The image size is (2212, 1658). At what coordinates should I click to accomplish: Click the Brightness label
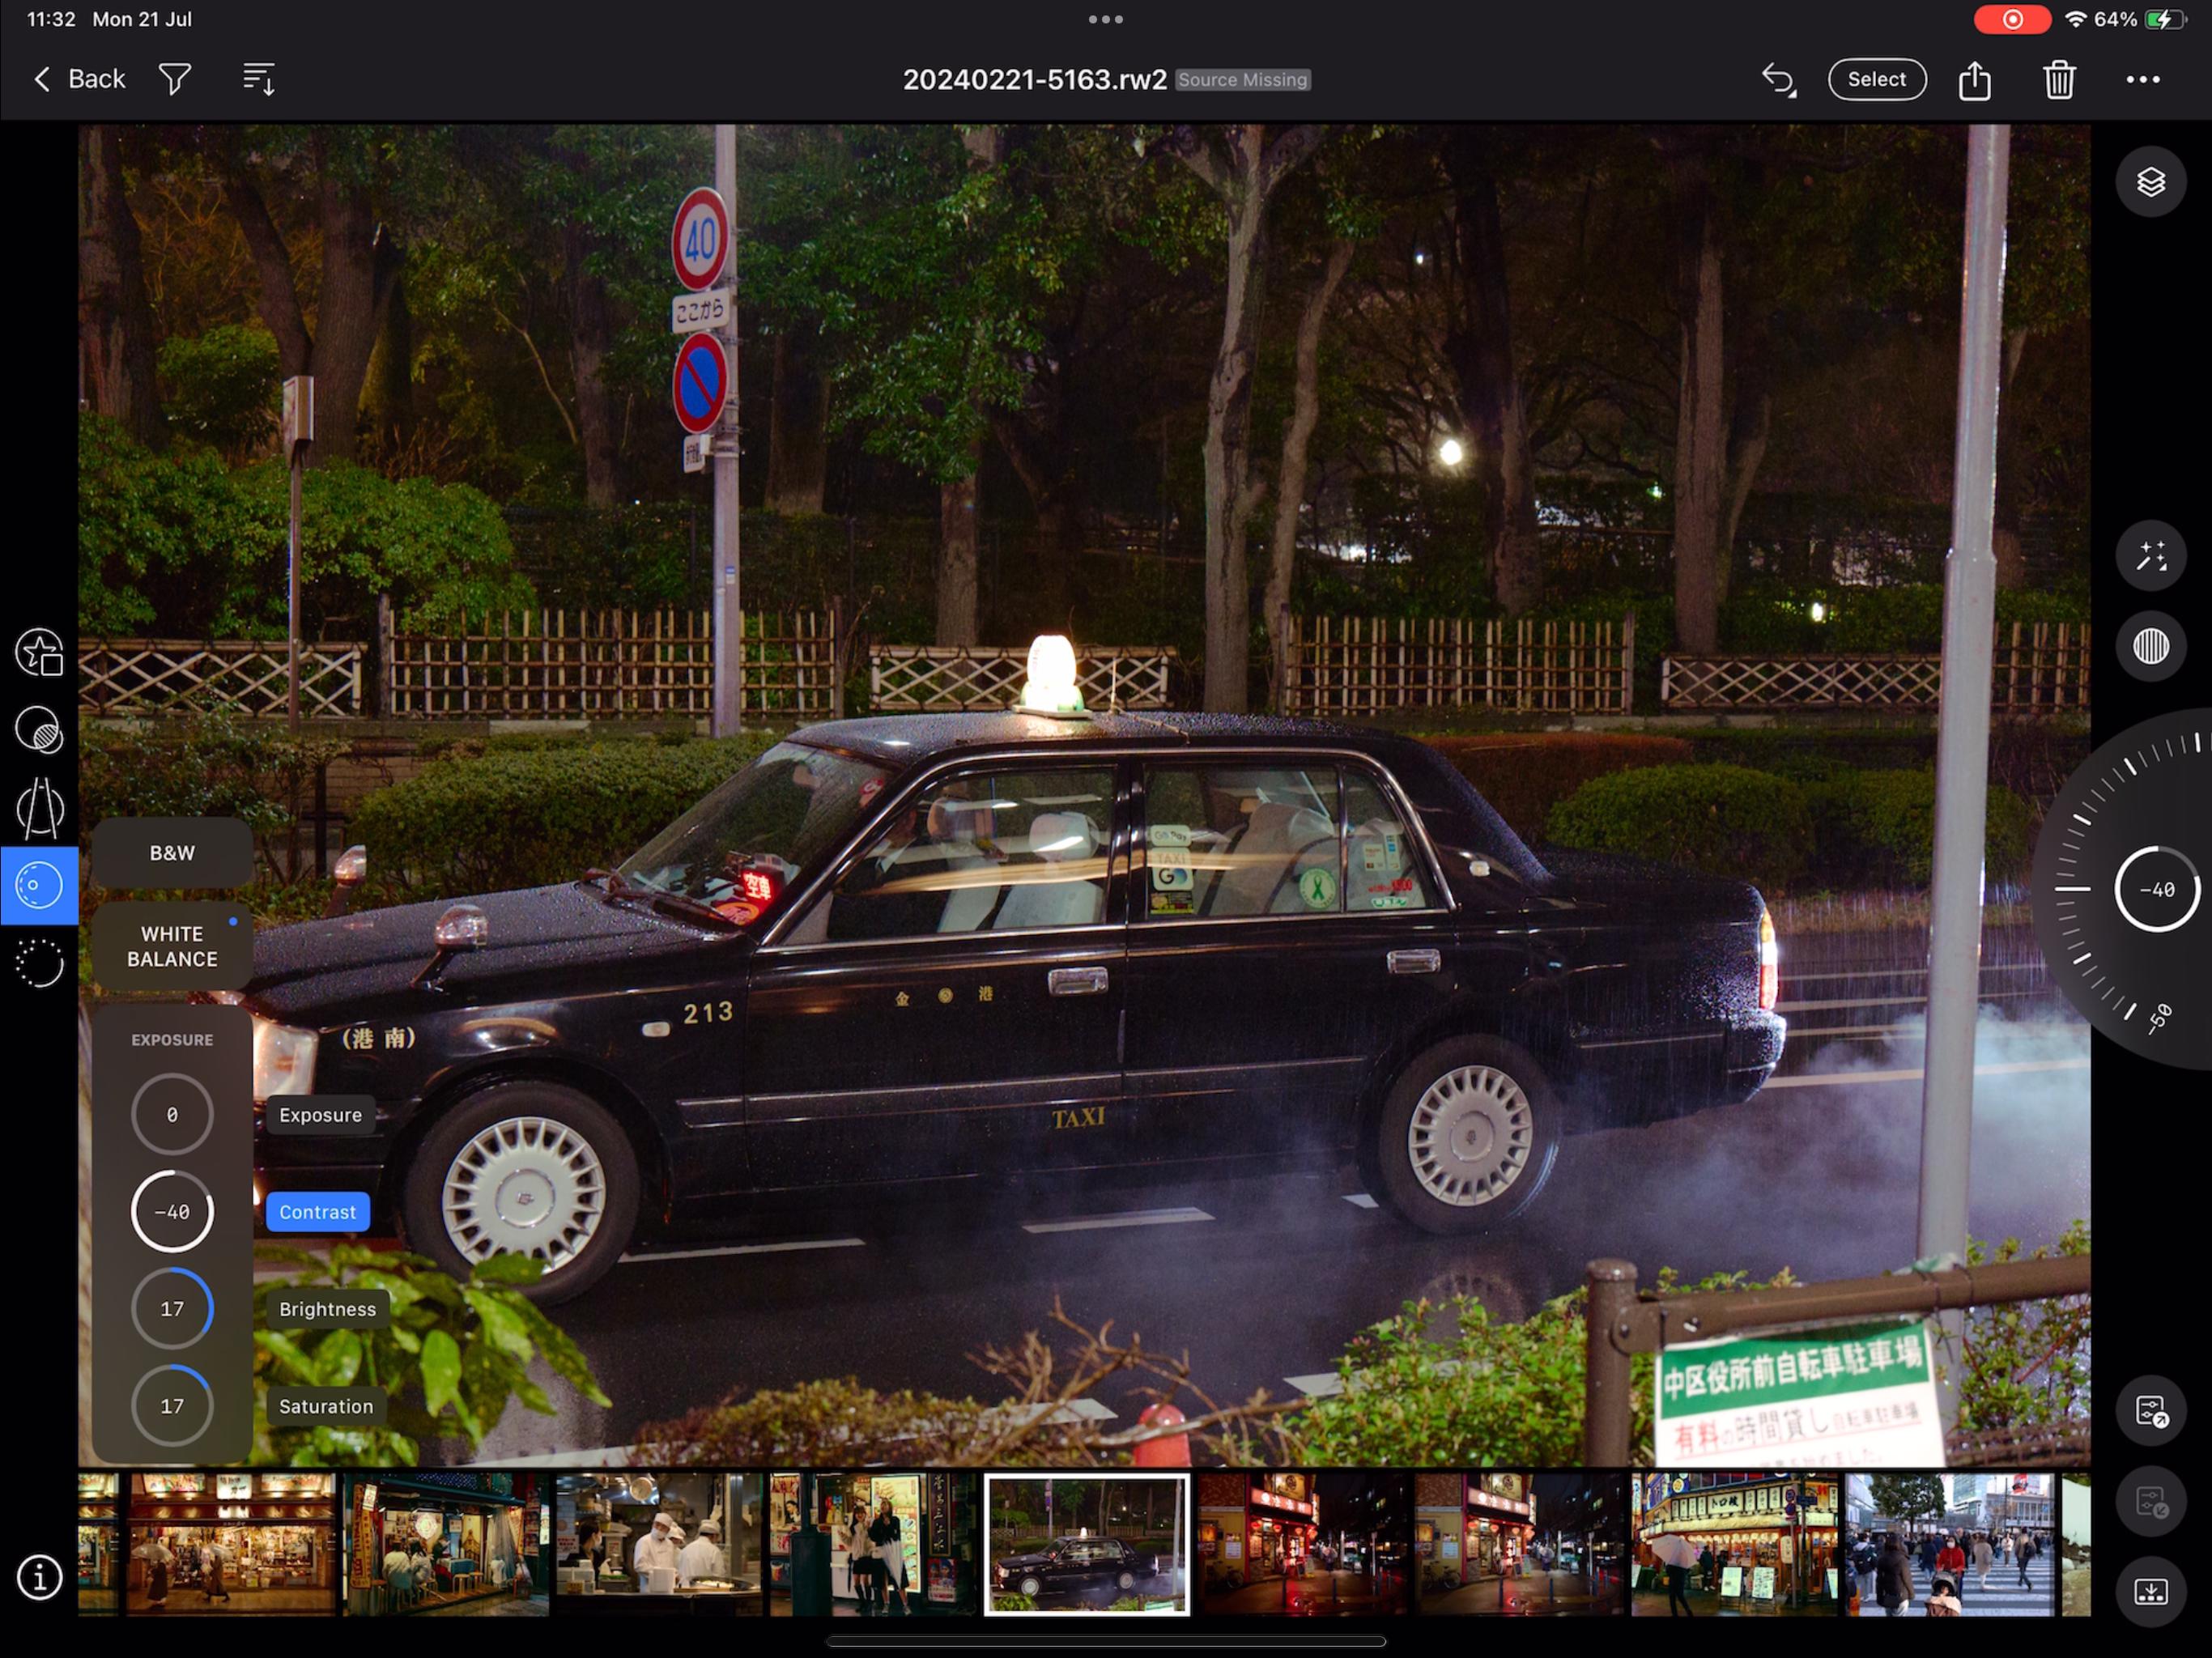point(327,1309)
